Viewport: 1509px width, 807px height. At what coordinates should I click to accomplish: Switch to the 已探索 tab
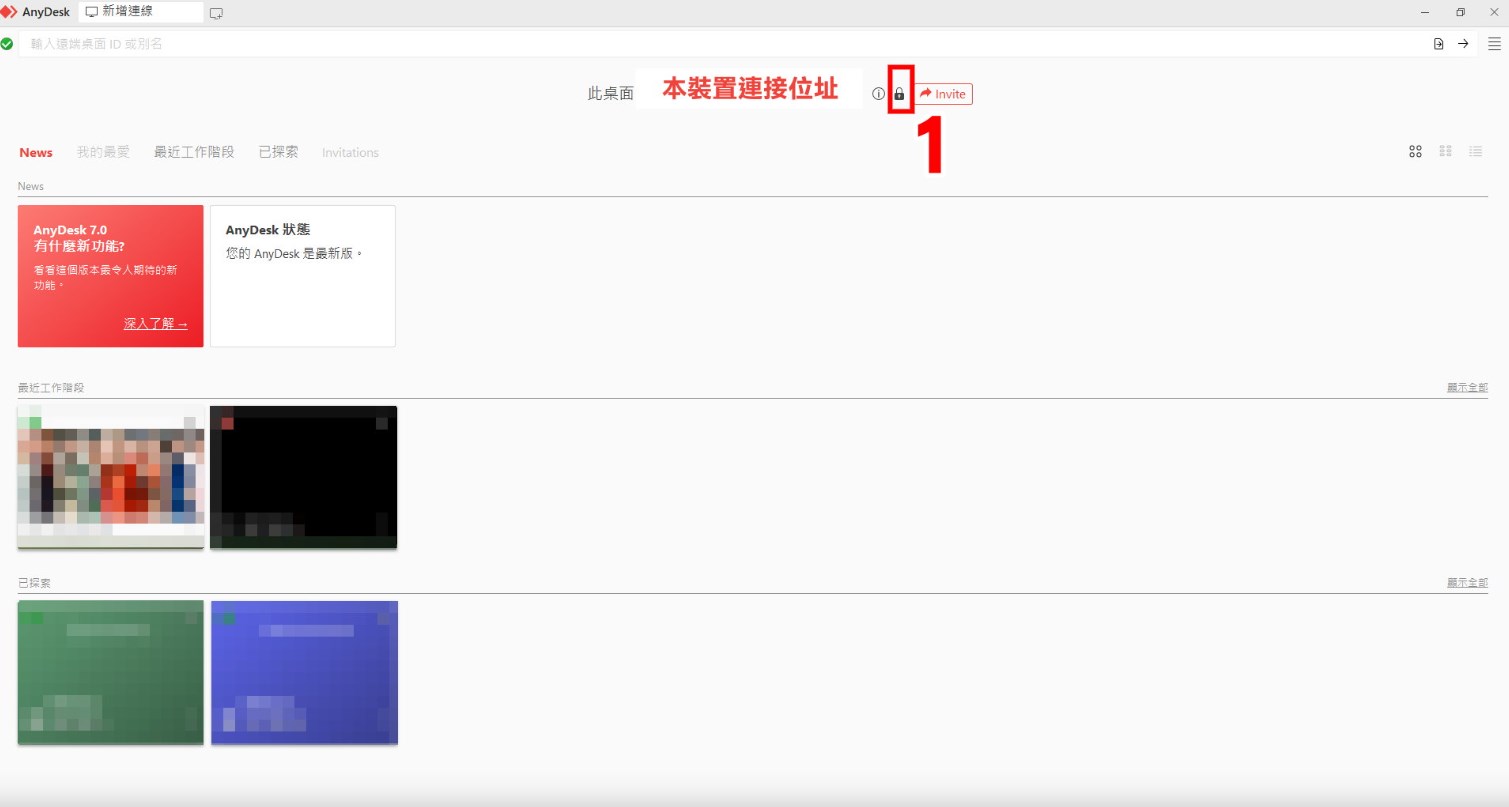(x=278, y=153)
